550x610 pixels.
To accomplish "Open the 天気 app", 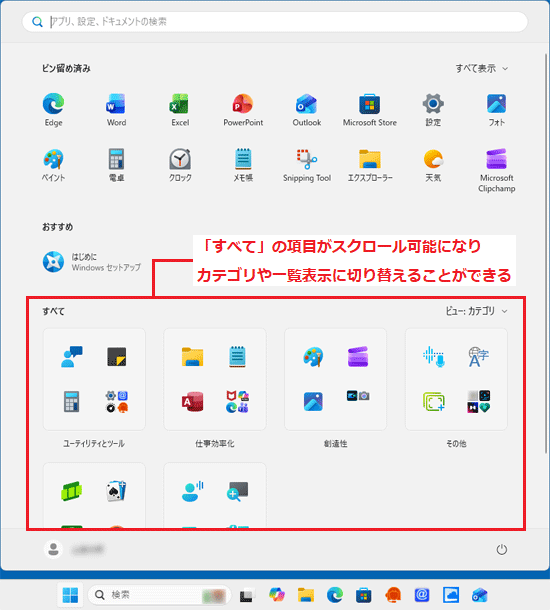I will [x=433, y=165].
